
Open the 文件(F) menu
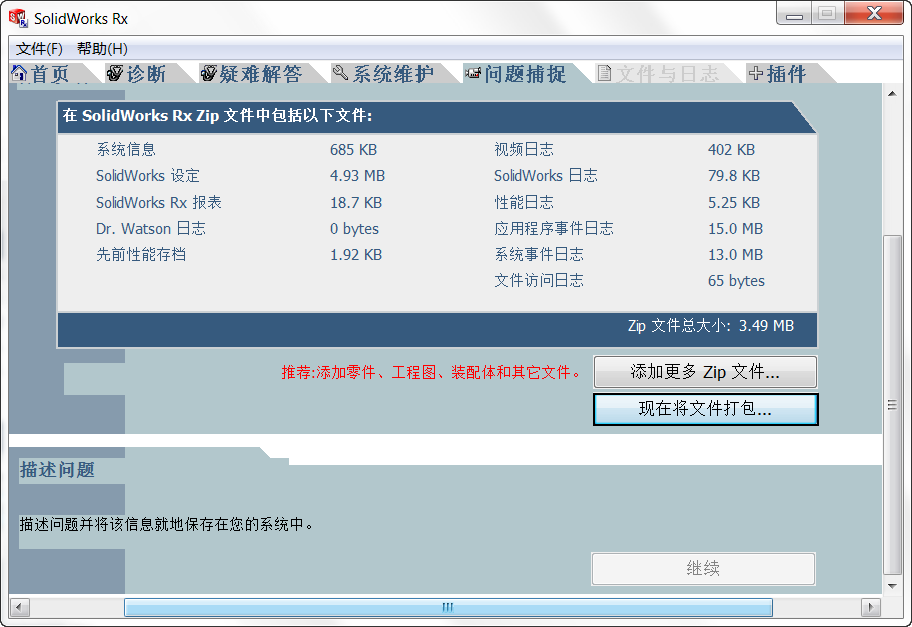pos(39,49)
